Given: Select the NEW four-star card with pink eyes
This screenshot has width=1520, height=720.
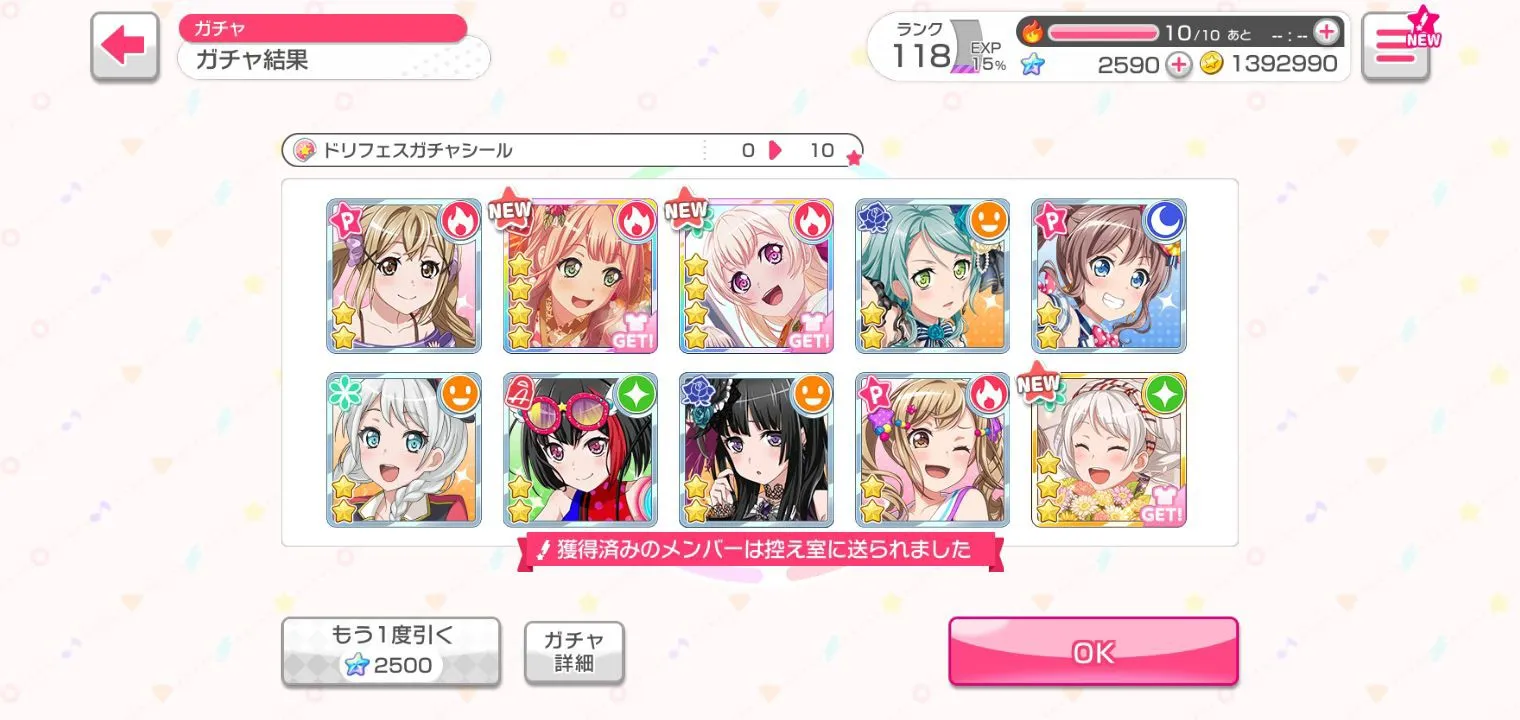Looking at the screenshot, I should click(756, 276).
